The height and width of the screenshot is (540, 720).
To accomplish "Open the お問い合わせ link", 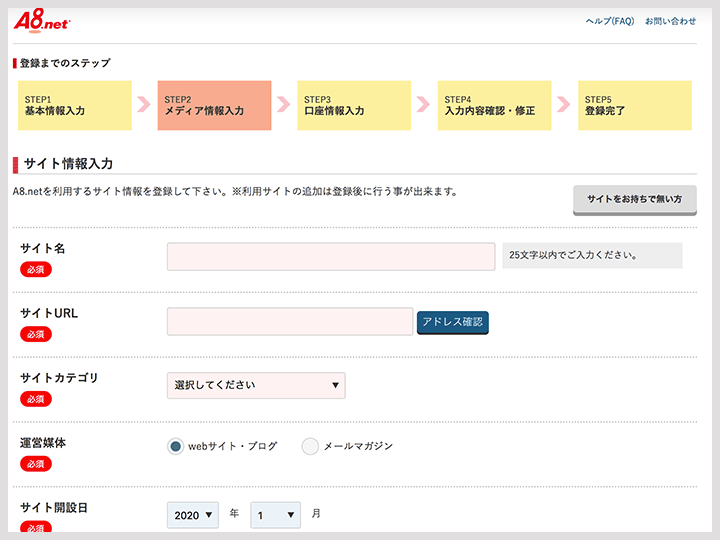I will pyautogui.click(x=670, y=21).
